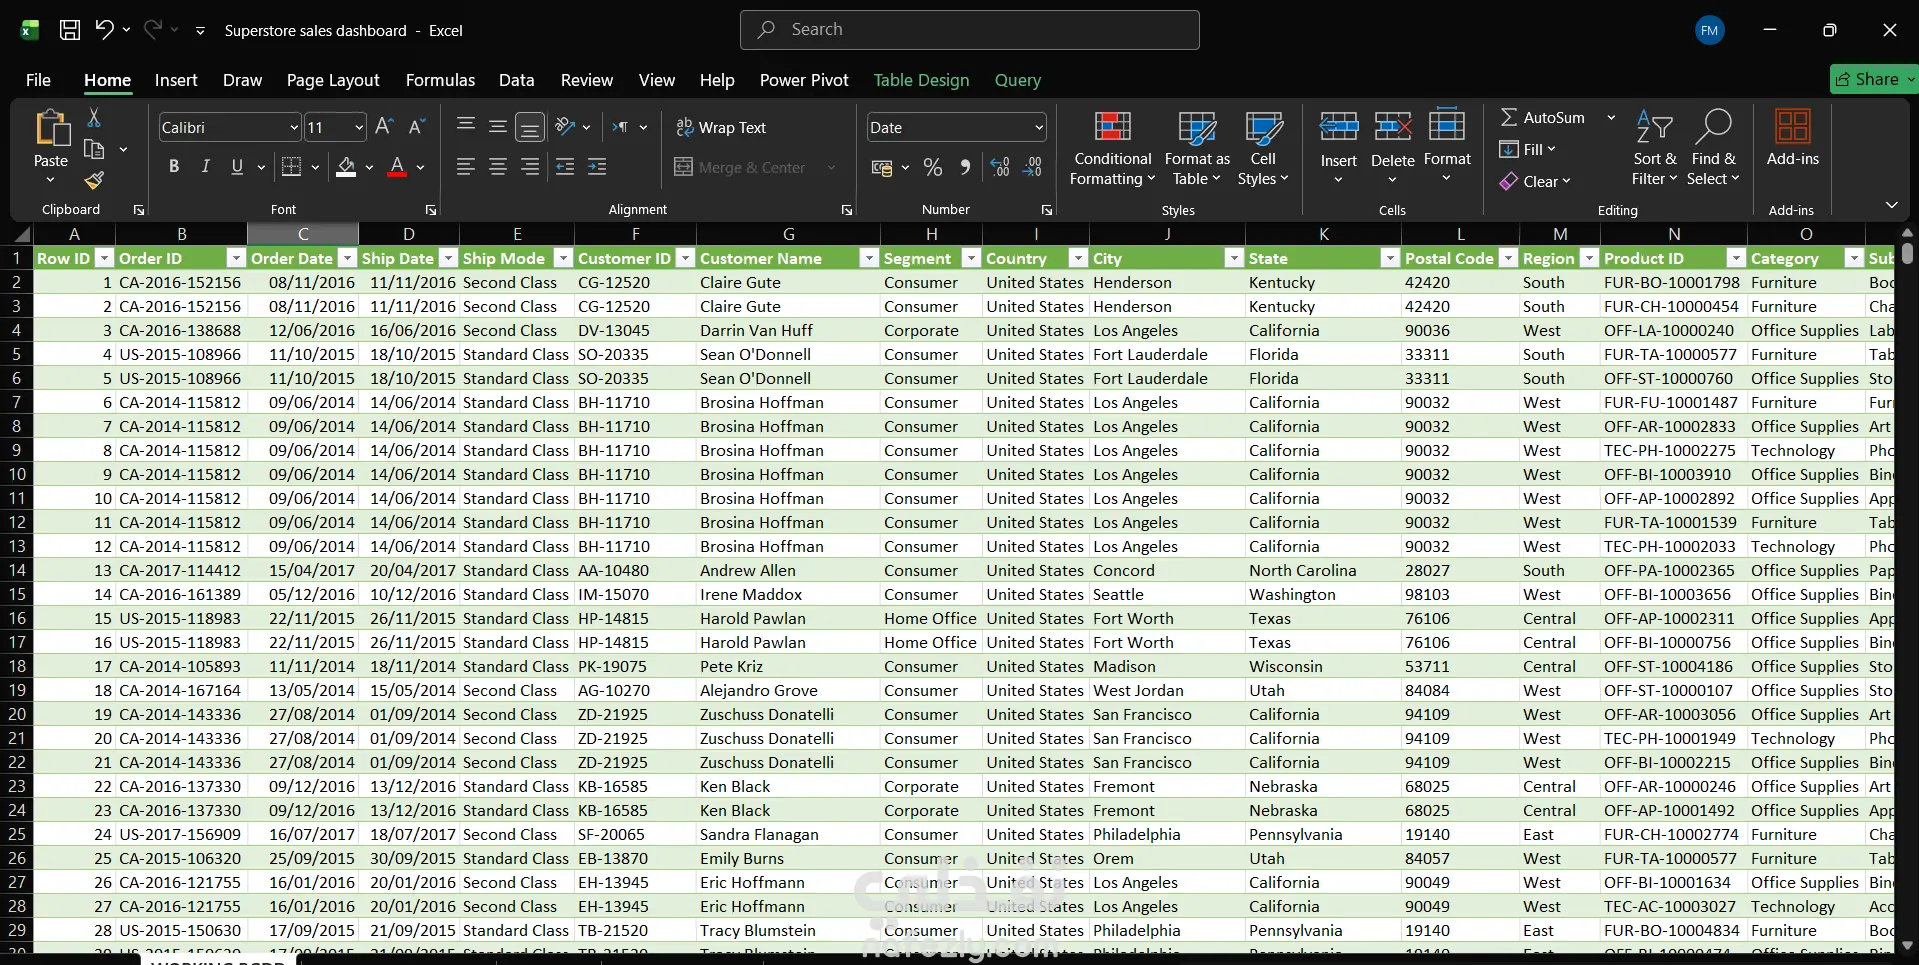Image resolution: width=1919 pixels, height=965 pixels.
Task: Click the Format Painter brush icon
Action: tap(94, 180)
